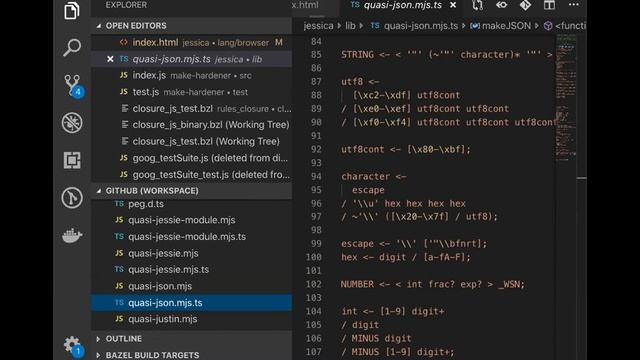Open Source Control view with 4 badge
This screenshot has height=360, width=640.
tap(73, 86)
